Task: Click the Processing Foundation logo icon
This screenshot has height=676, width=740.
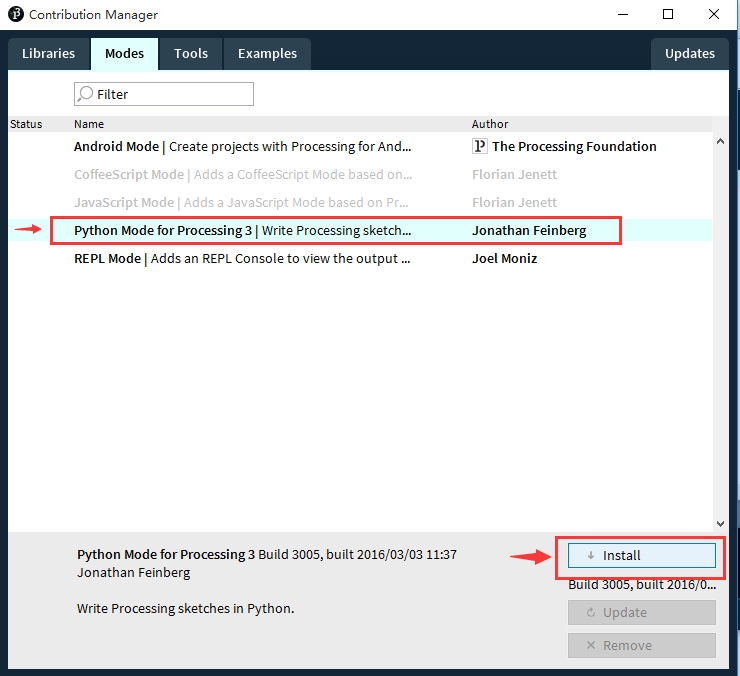Action: coord(479,146)
